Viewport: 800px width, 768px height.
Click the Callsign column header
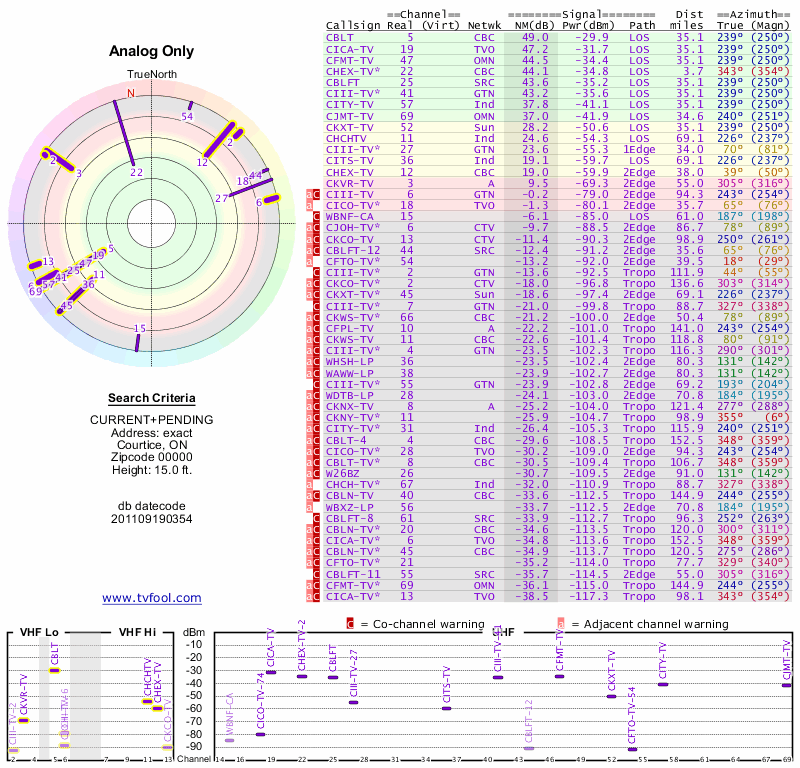tap(353, 26)
